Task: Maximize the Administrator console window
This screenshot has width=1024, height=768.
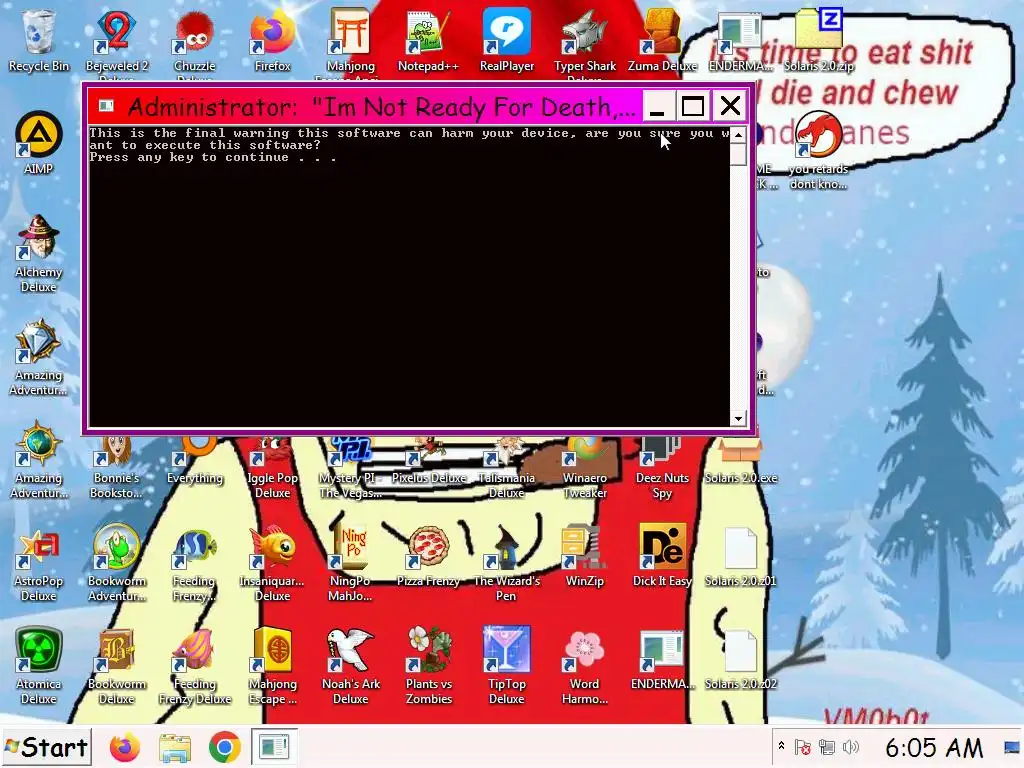Action: (x=693, y=106)
